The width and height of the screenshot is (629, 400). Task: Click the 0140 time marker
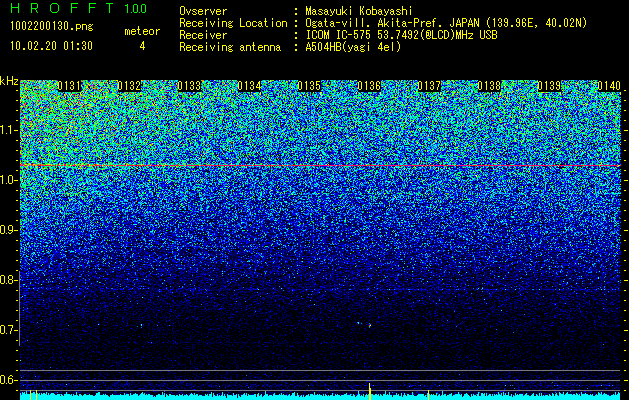[x=609, y=86]
